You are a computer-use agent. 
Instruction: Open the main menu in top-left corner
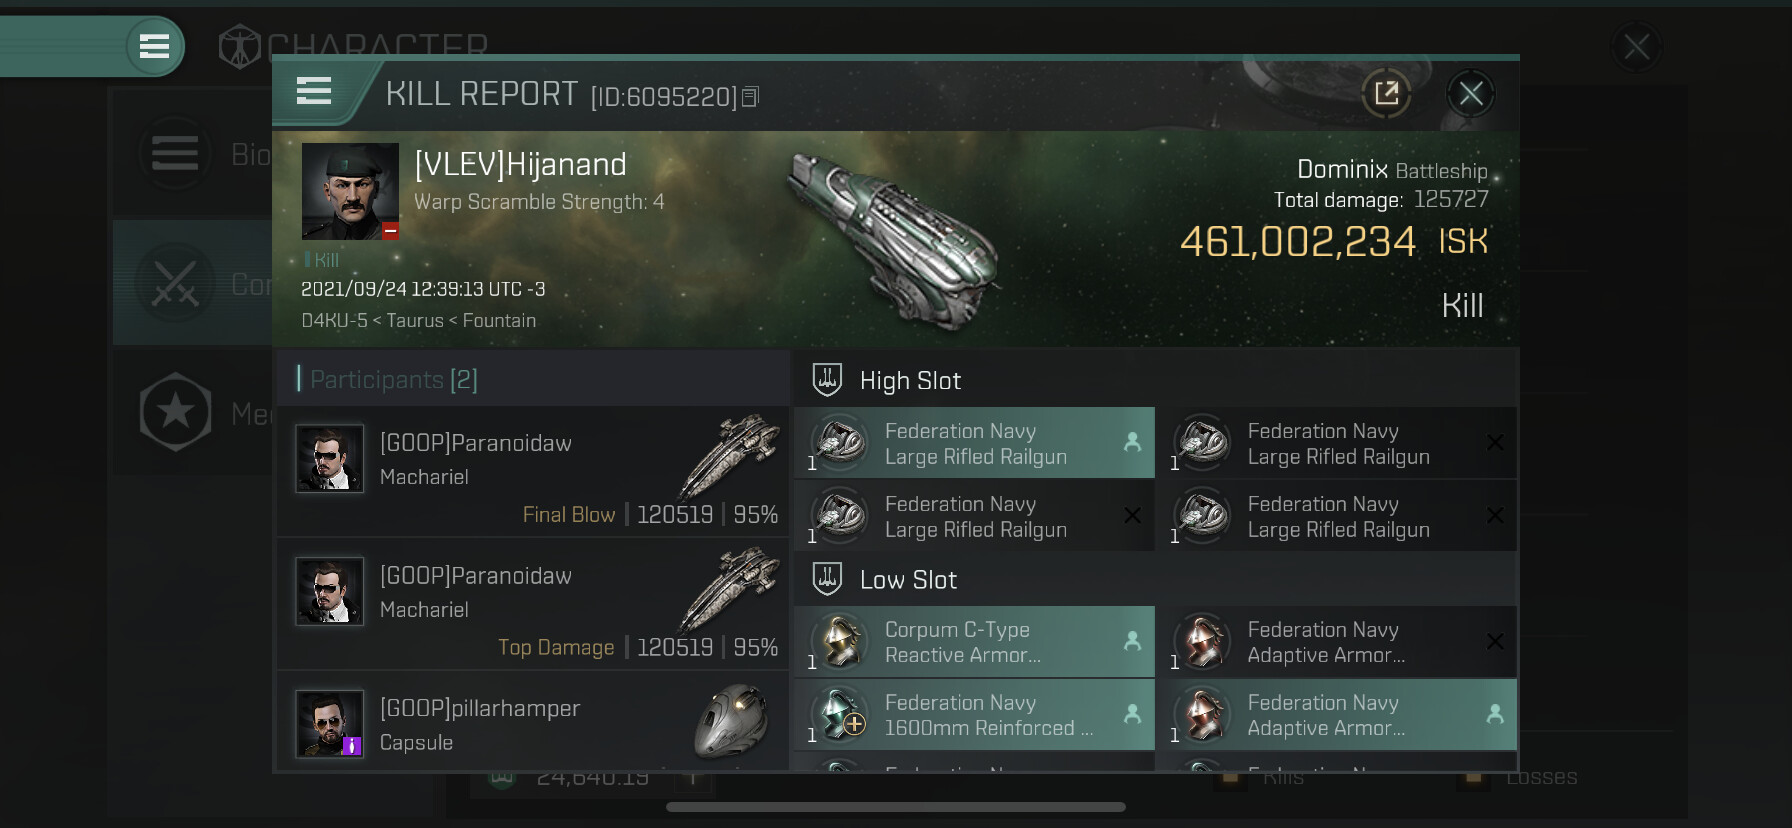point(154,46)
